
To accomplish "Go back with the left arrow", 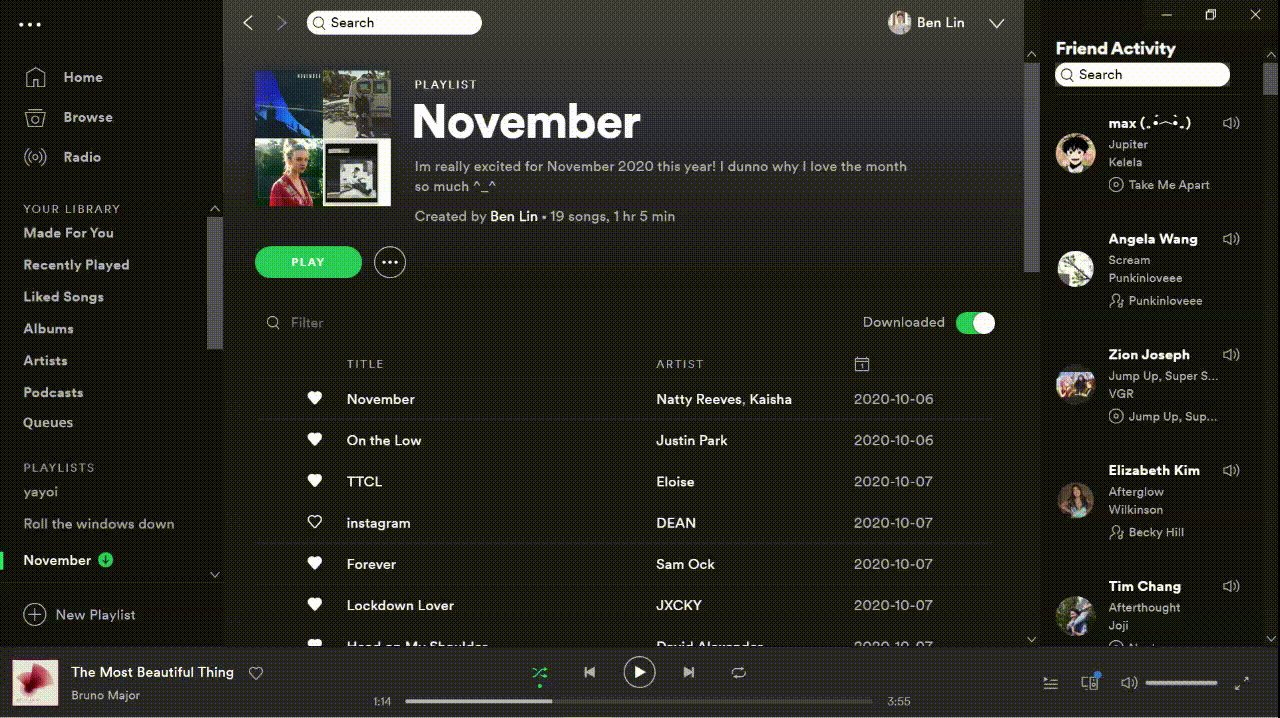I will [248, 23].
